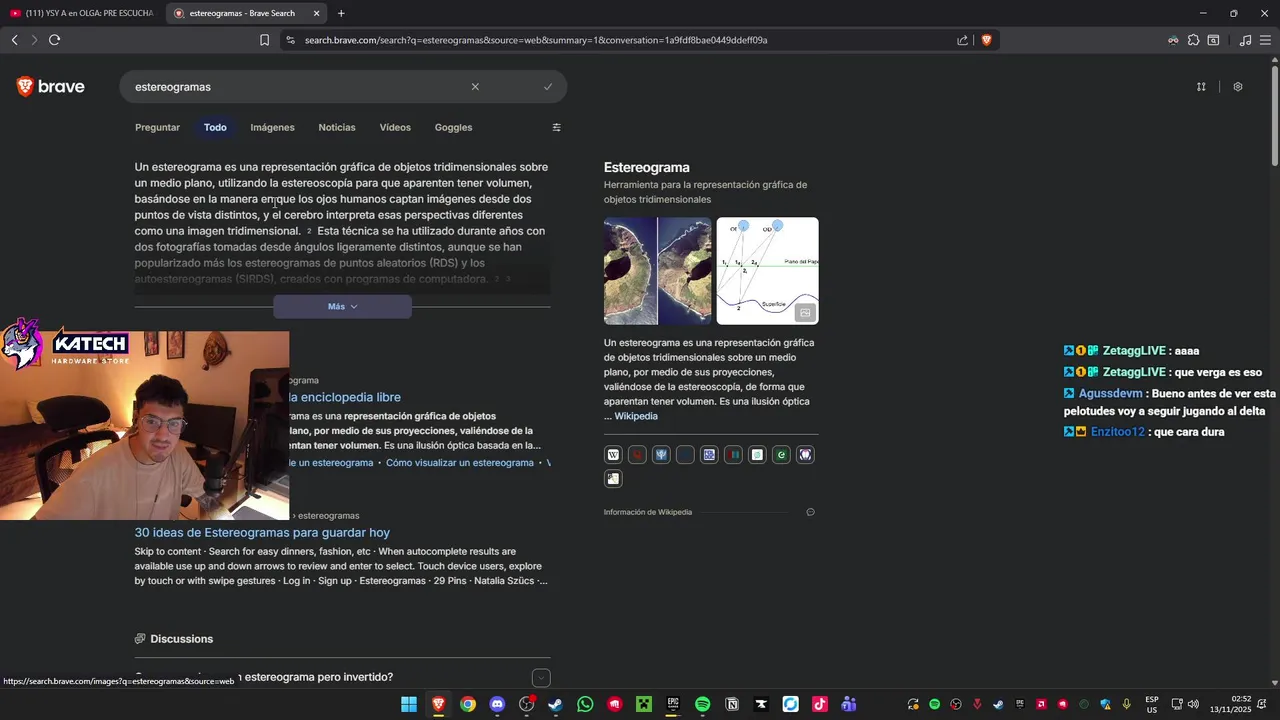Open the clock showing 02:52

1241,704
